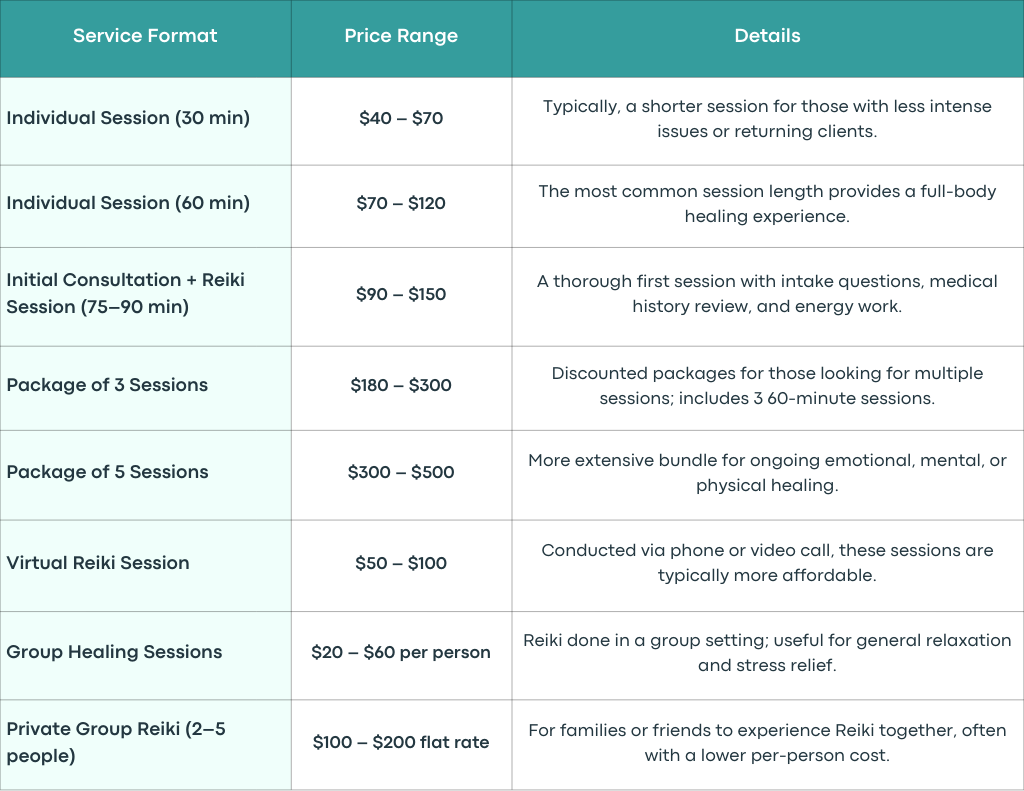The width and height of the screenshot is (1024, 791).
Task: Click the Service Format column header
Action: click(x=145, y=39)
